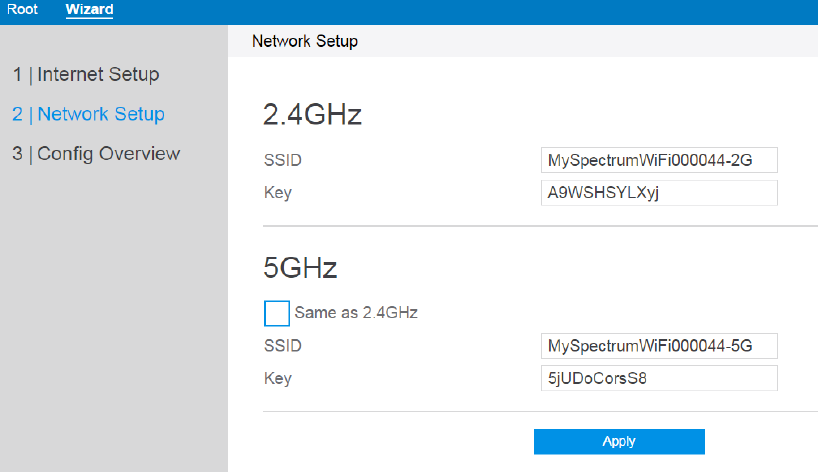Go to step 1 Internet Setup

click(x=85, y=74)
